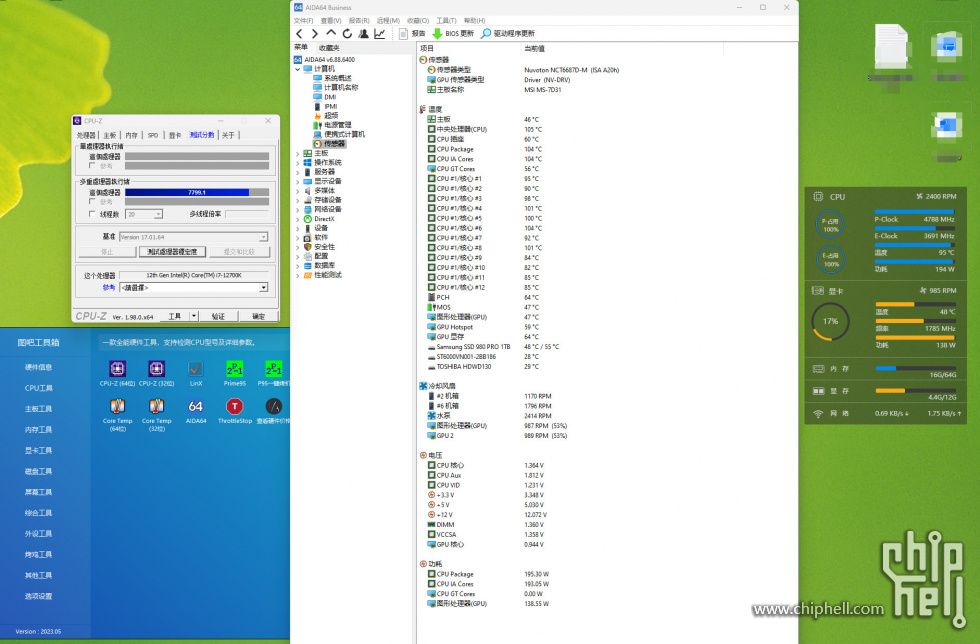Expand the 性能测试 node in AIDA64 tree
The width and height of the screenshot is (980, 644).
click(298, 275)
